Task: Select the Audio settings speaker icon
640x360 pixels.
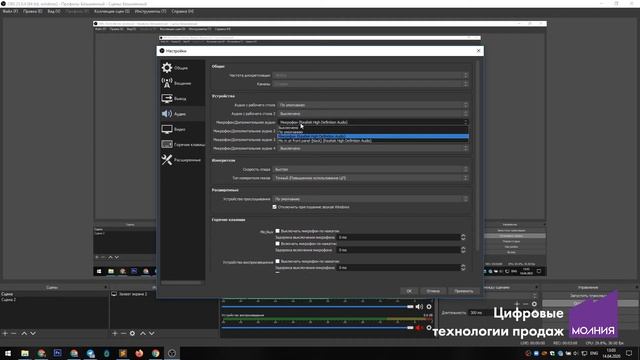Action: [x=167, y=114]
